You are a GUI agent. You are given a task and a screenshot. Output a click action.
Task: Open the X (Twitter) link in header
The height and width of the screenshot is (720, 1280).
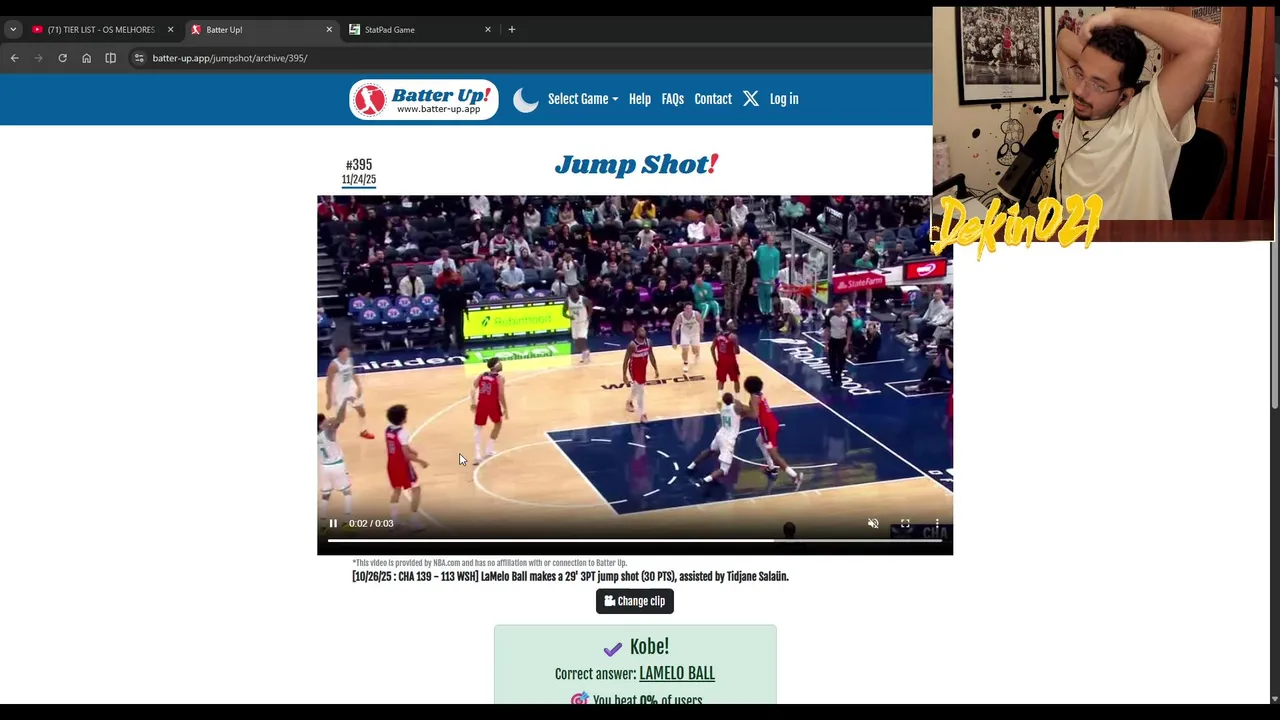(751, 99)
